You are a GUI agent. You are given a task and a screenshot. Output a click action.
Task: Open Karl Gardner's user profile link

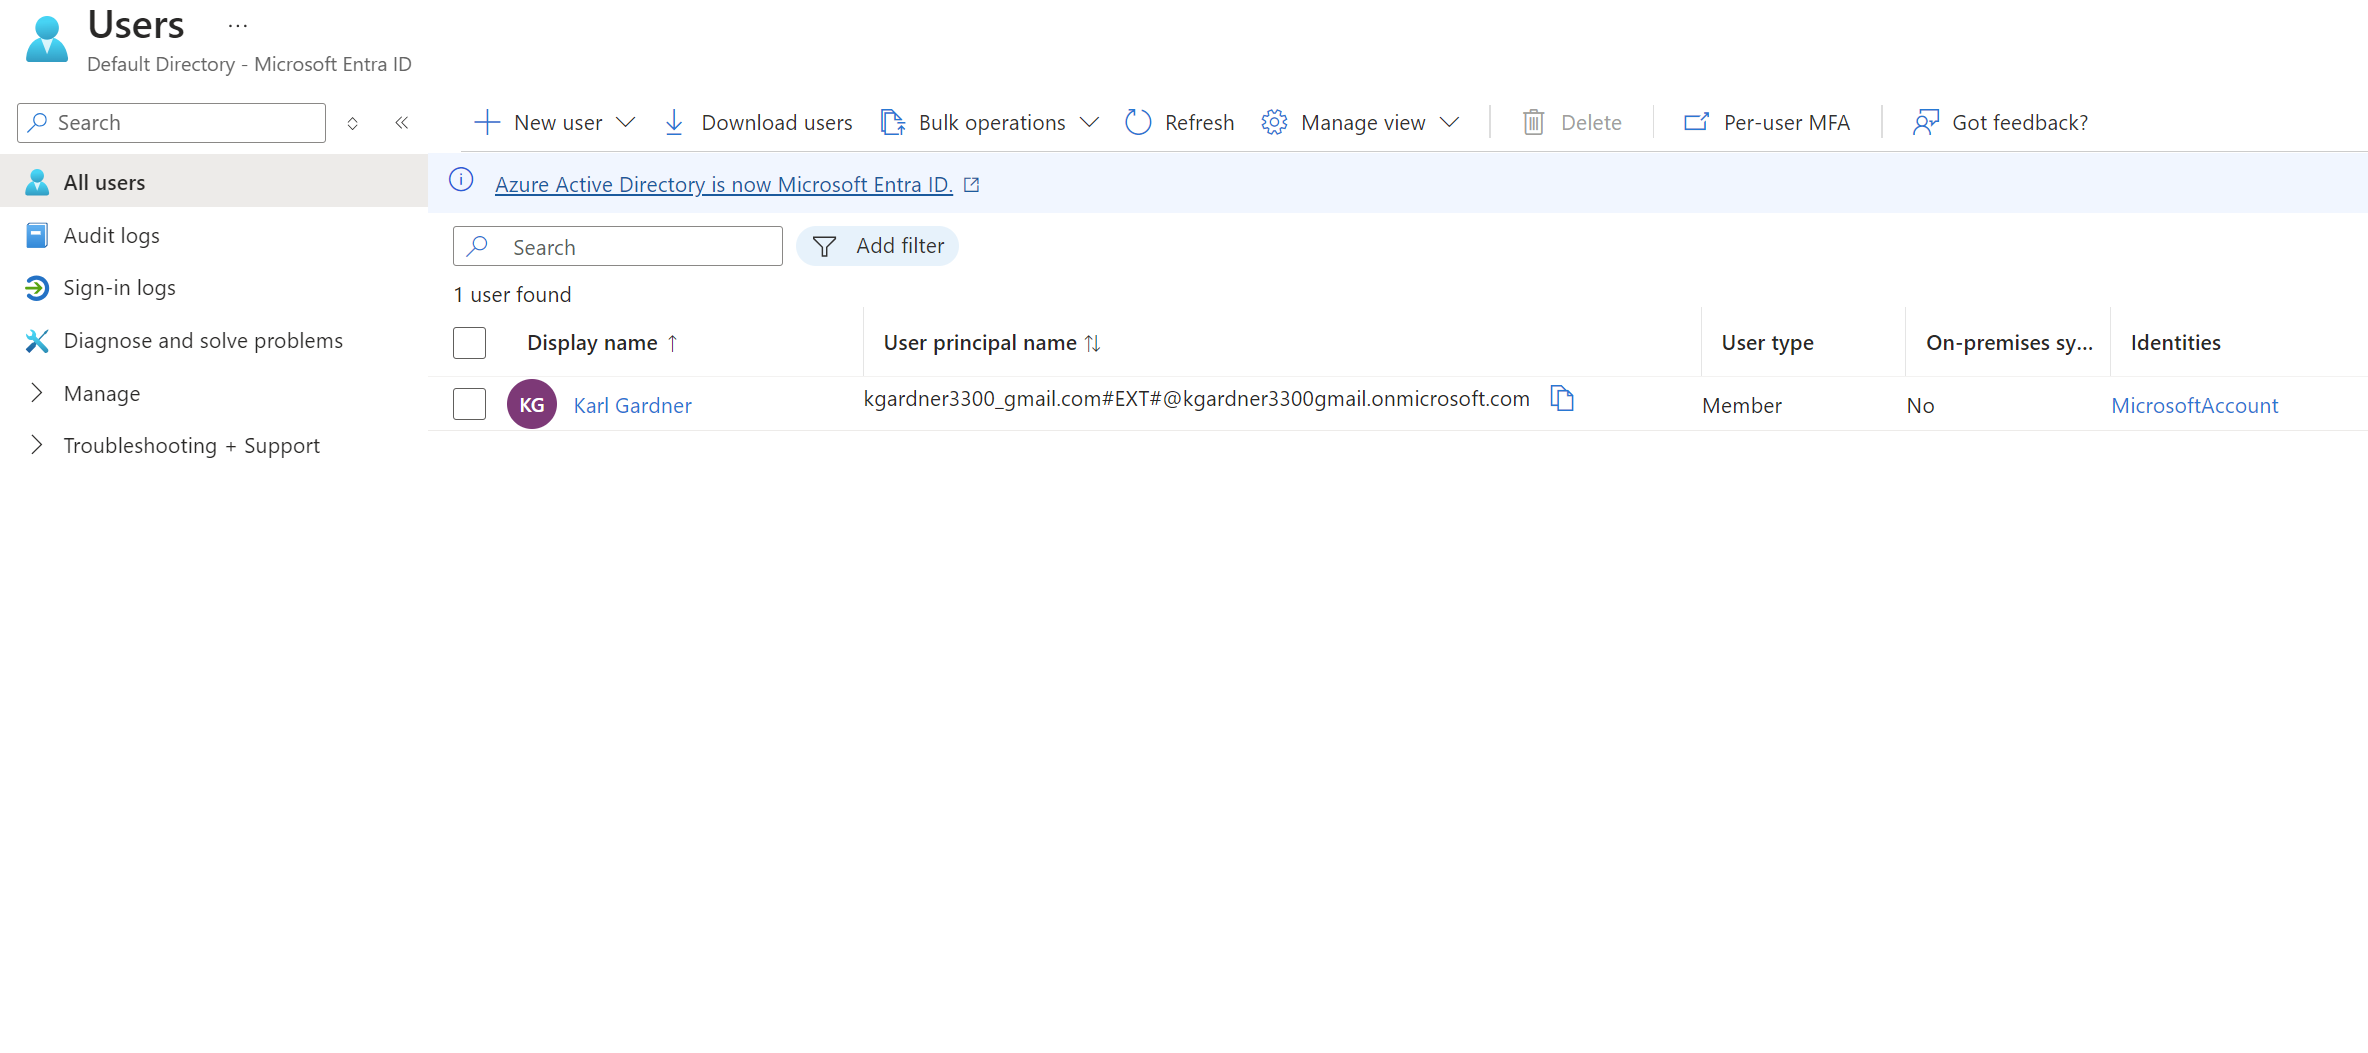click(632, 405)
